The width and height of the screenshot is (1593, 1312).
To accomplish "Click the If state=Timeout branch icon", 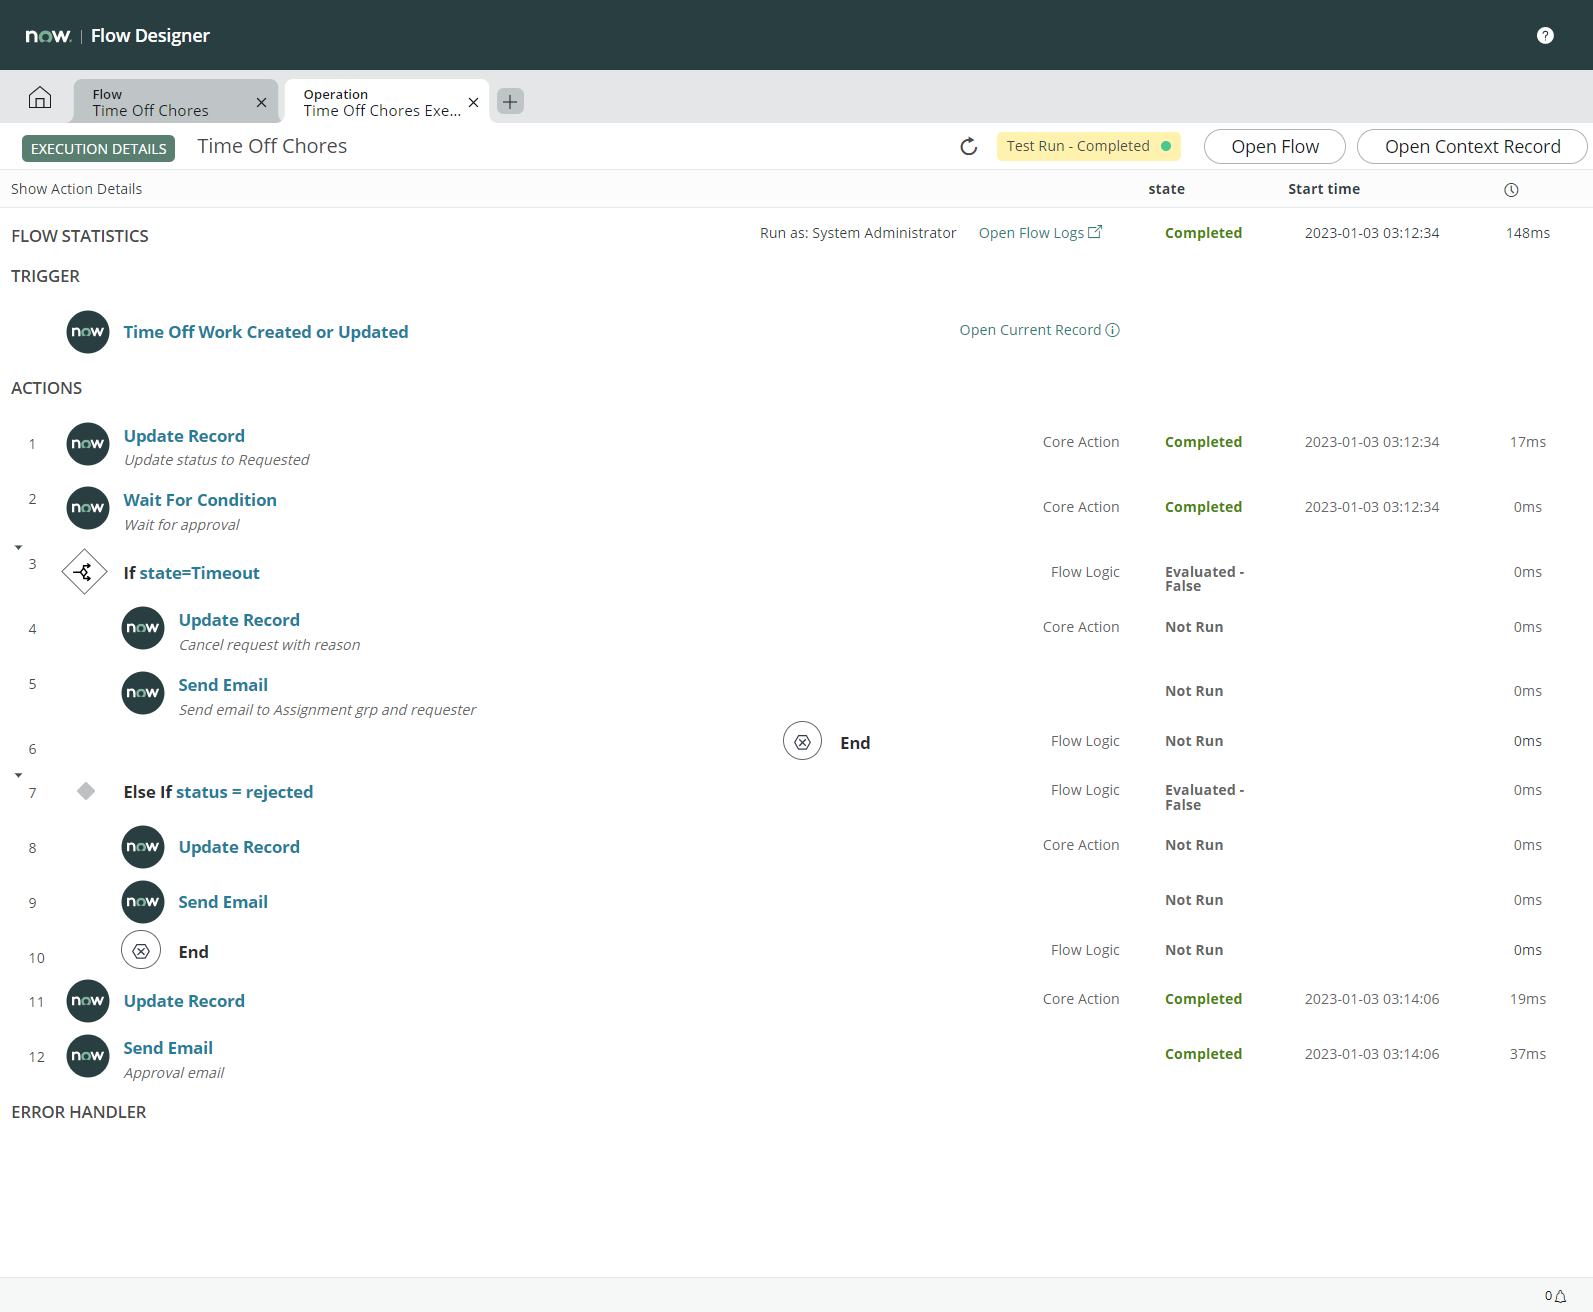I will (84, 572).
